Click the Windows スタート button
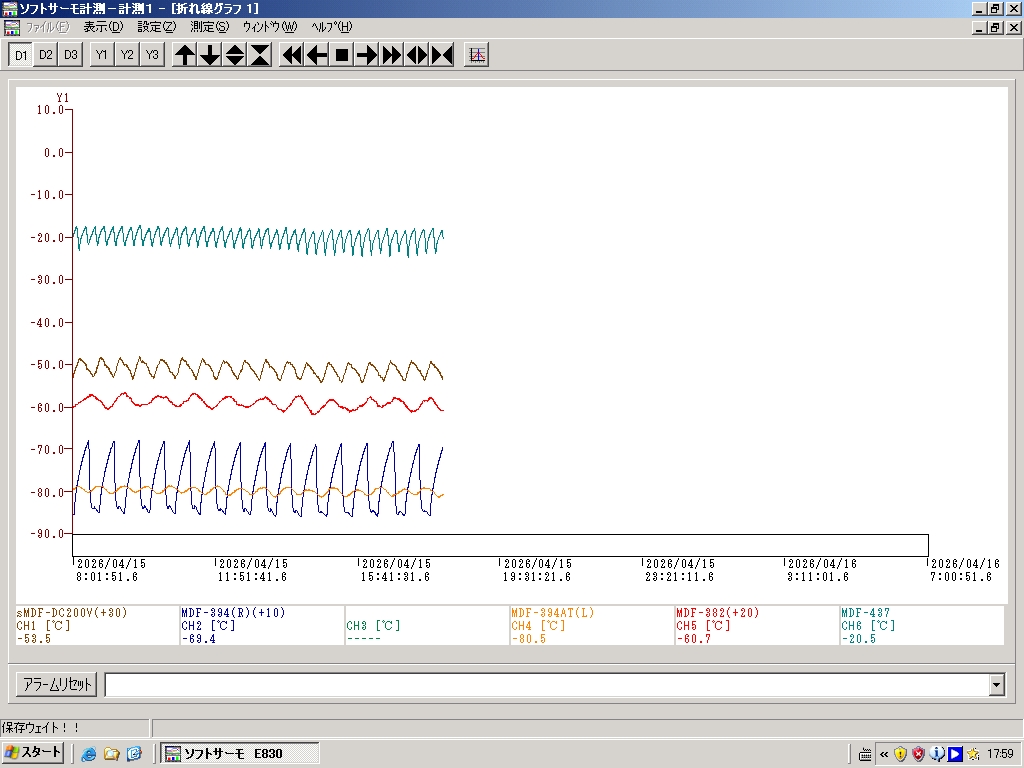This screenshot has width=1024, height=768. 34,753
